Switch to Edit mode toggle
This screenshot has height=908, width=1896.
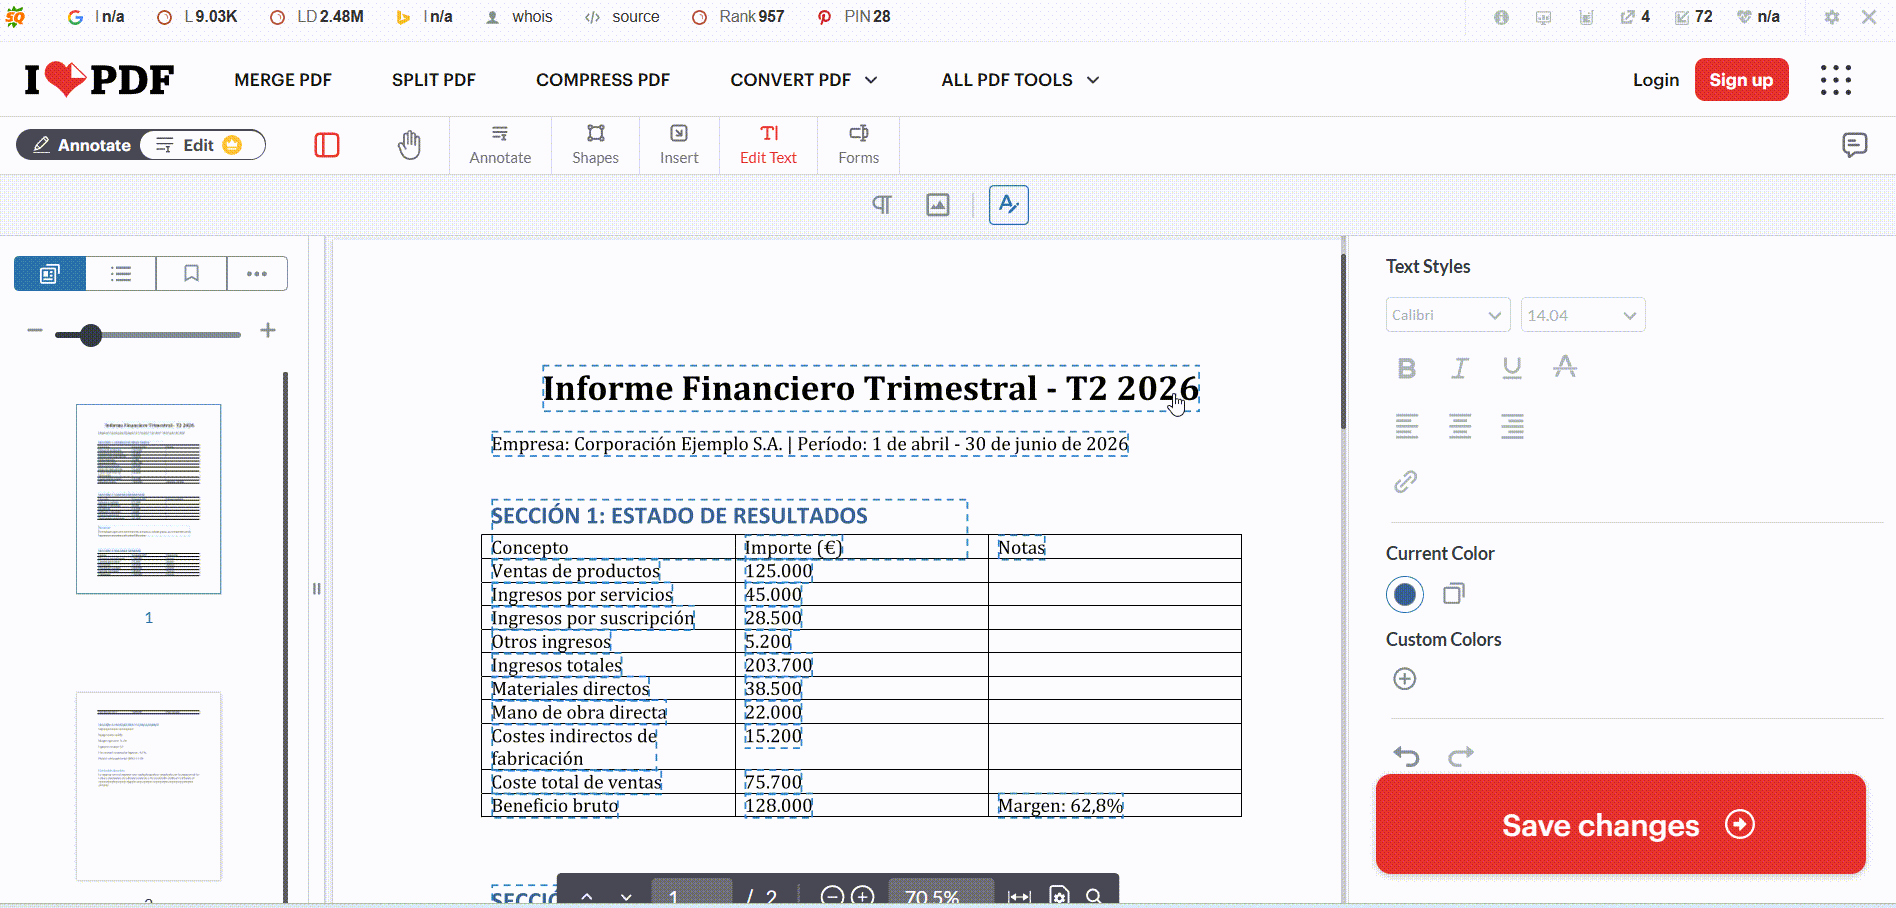click(203, 145)
